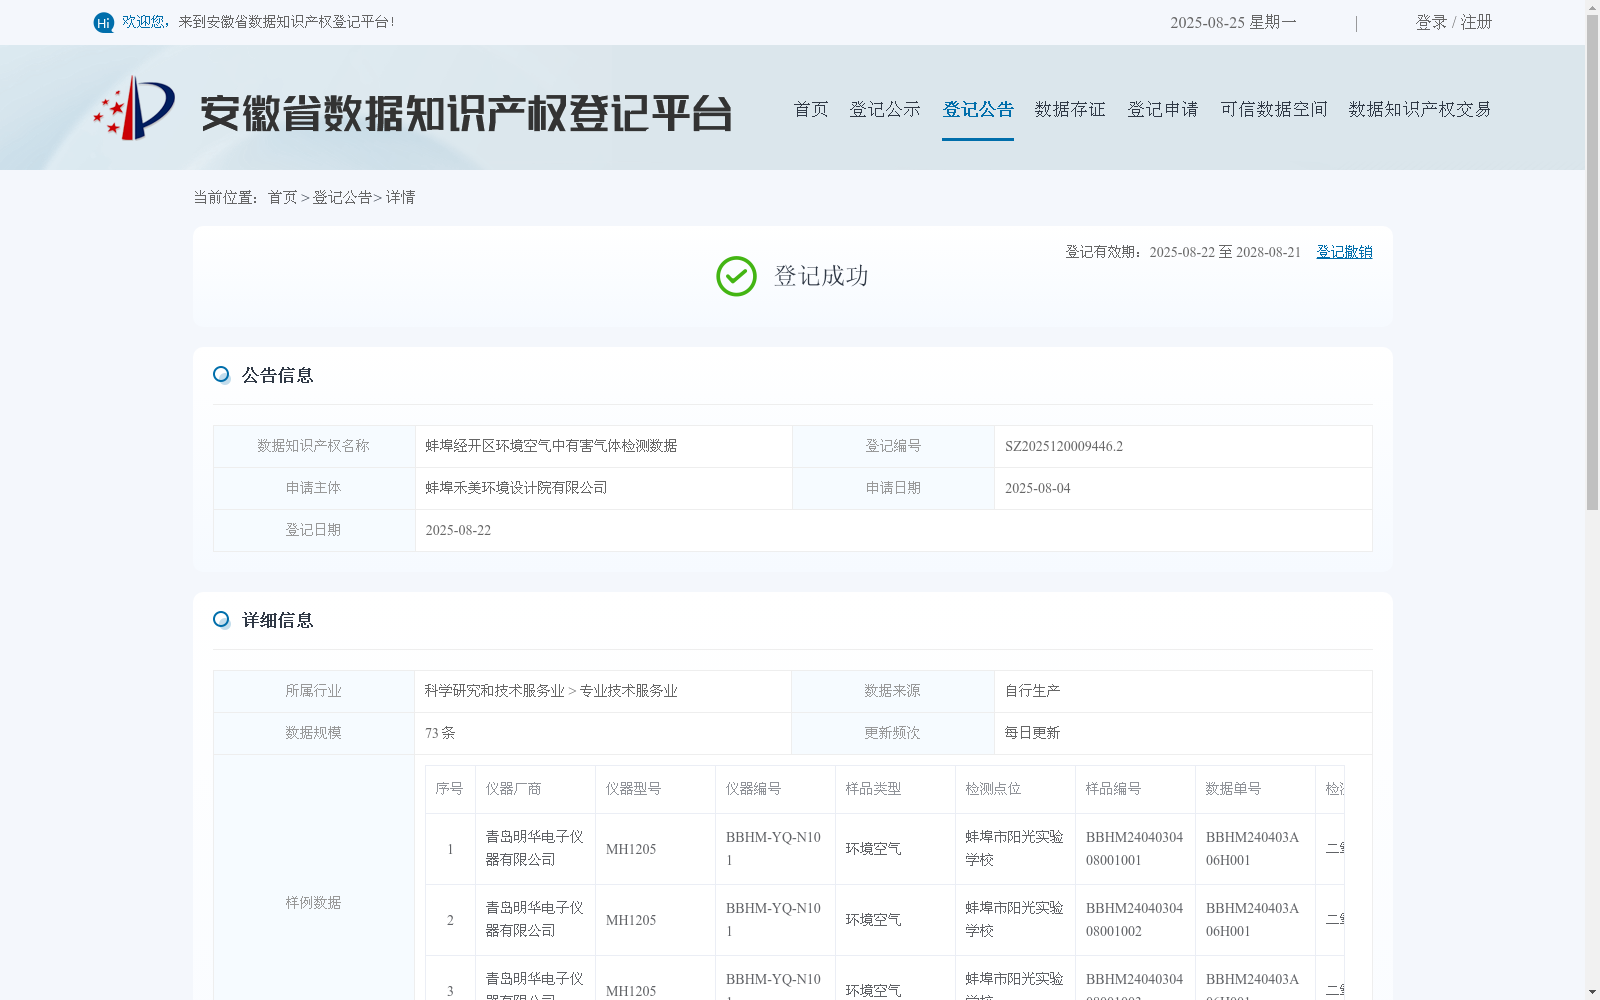Click the 序号 column header
1600x1000 pixels.
pos(449,789)
